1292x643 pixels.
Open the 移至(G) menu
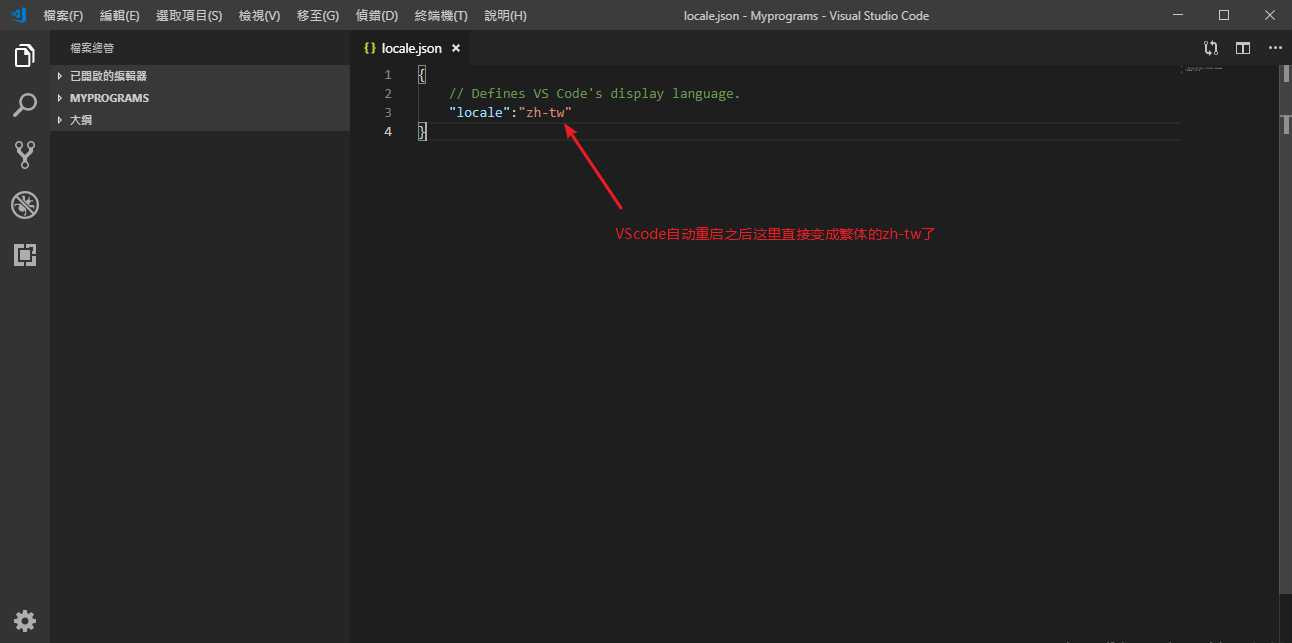[318, 16]
